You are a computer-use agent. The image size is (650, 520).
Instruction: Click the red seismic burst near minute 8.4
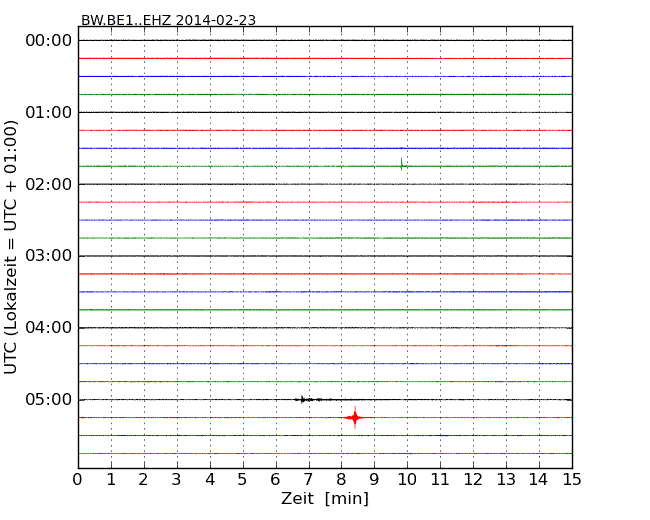355,418
